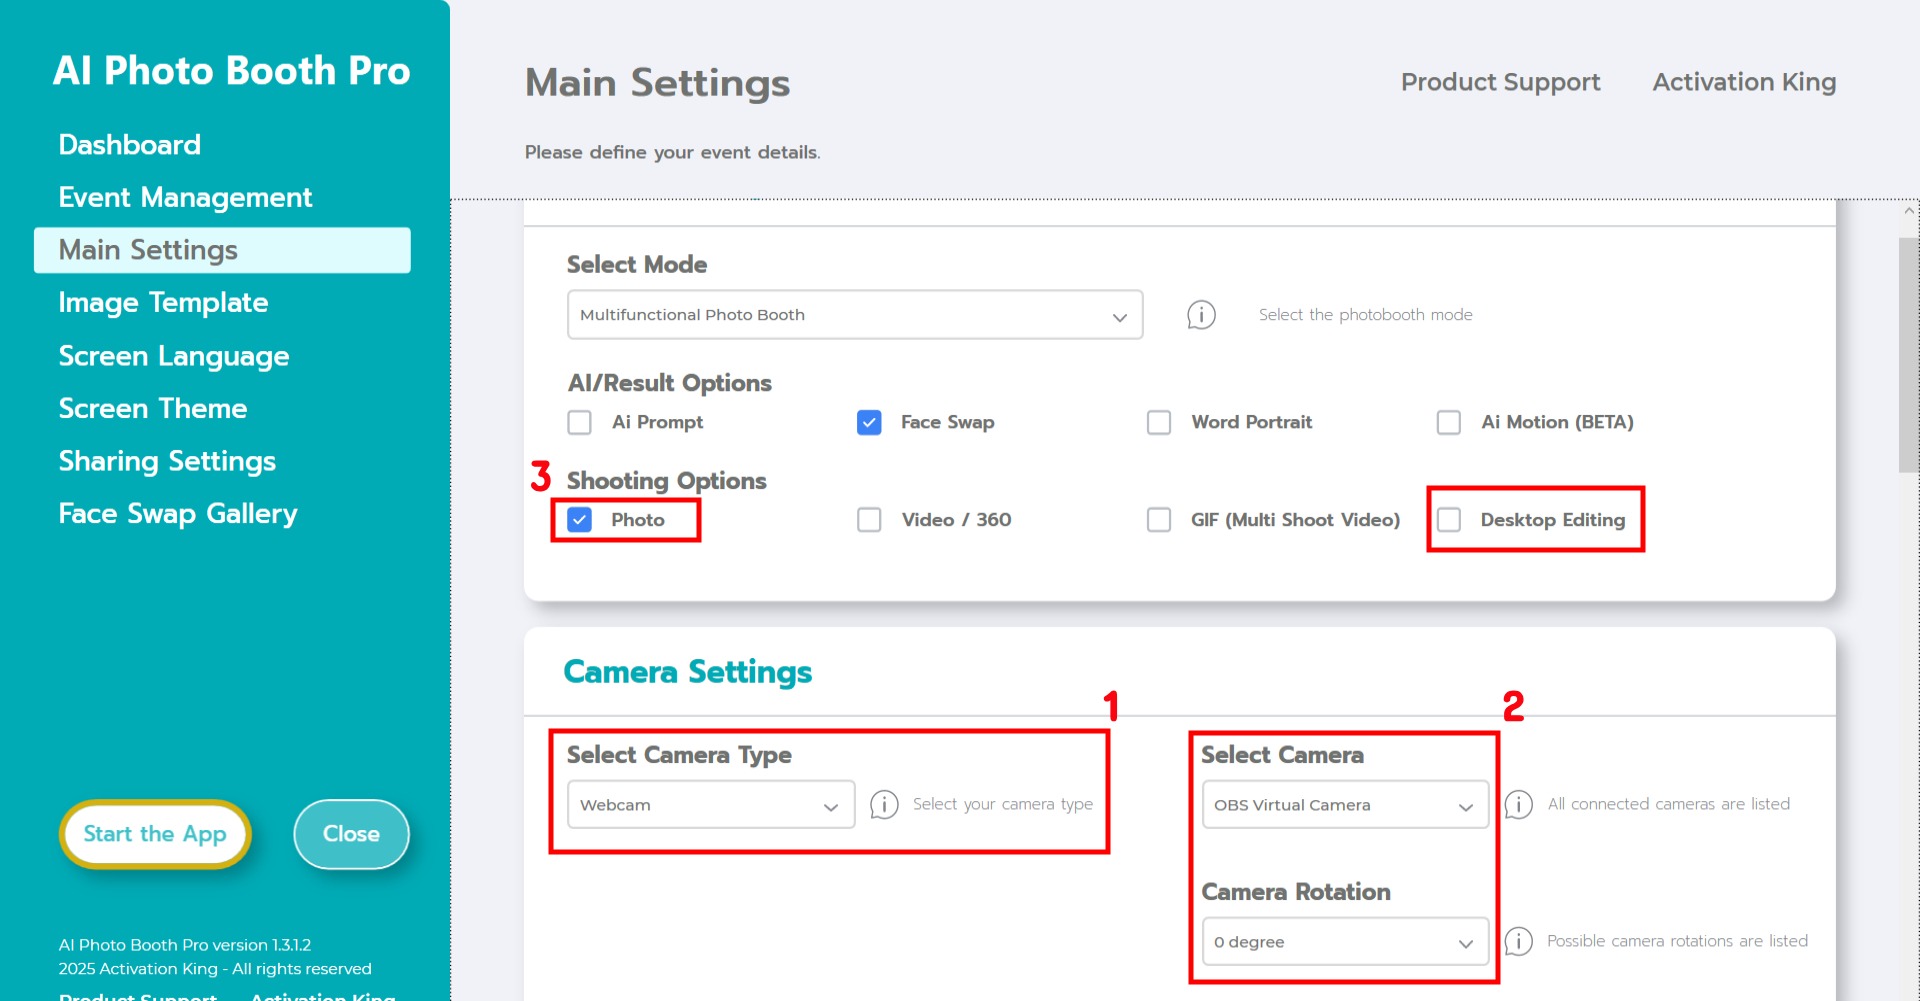Uncheck the Face Swap option
Image resolution: width=1920 pixels, height=1001 pixels.
pyautogui.click(x=869, y=422)
